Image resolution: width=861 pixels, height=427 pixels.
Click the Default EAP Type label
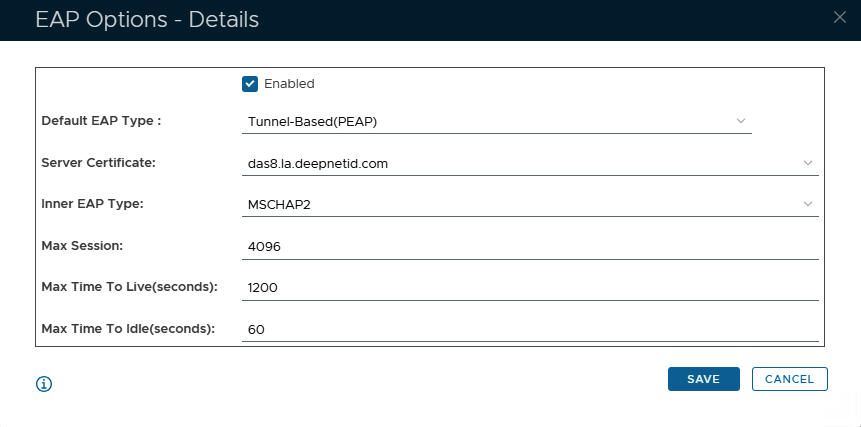tap(101, 121)
